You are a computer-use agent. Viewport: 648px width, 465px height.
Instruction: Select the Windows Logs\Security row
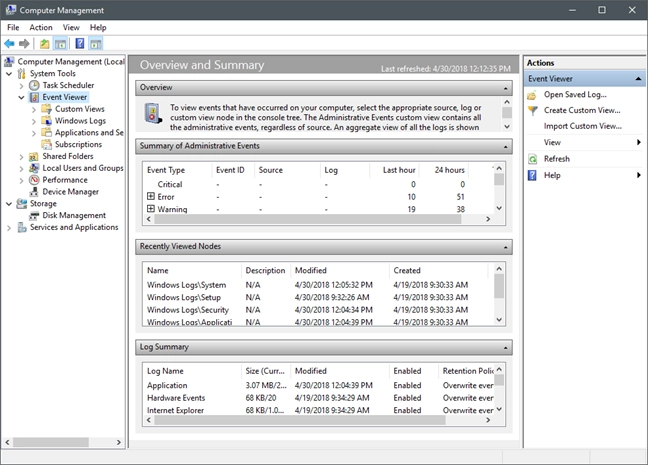click(x=318, y=310)
